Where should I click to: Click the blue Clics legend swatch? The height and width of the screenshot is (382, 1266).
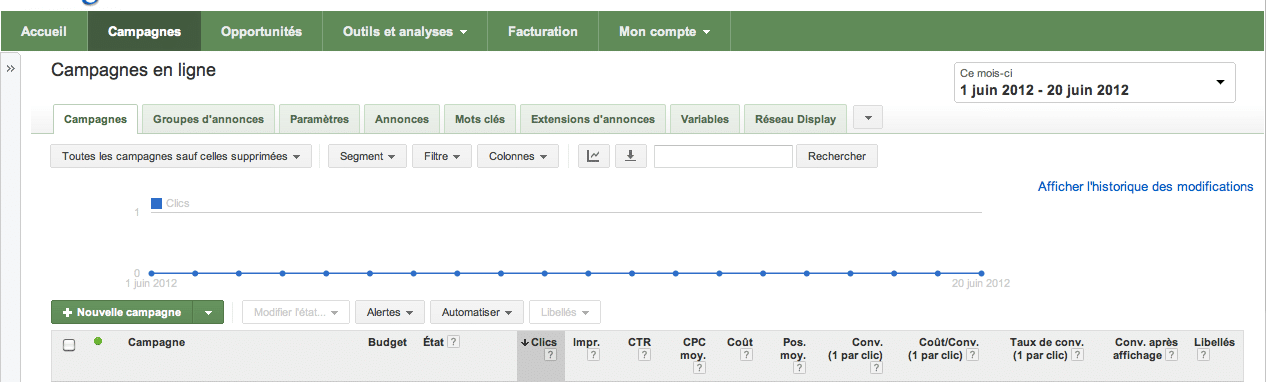pos(156,203)
